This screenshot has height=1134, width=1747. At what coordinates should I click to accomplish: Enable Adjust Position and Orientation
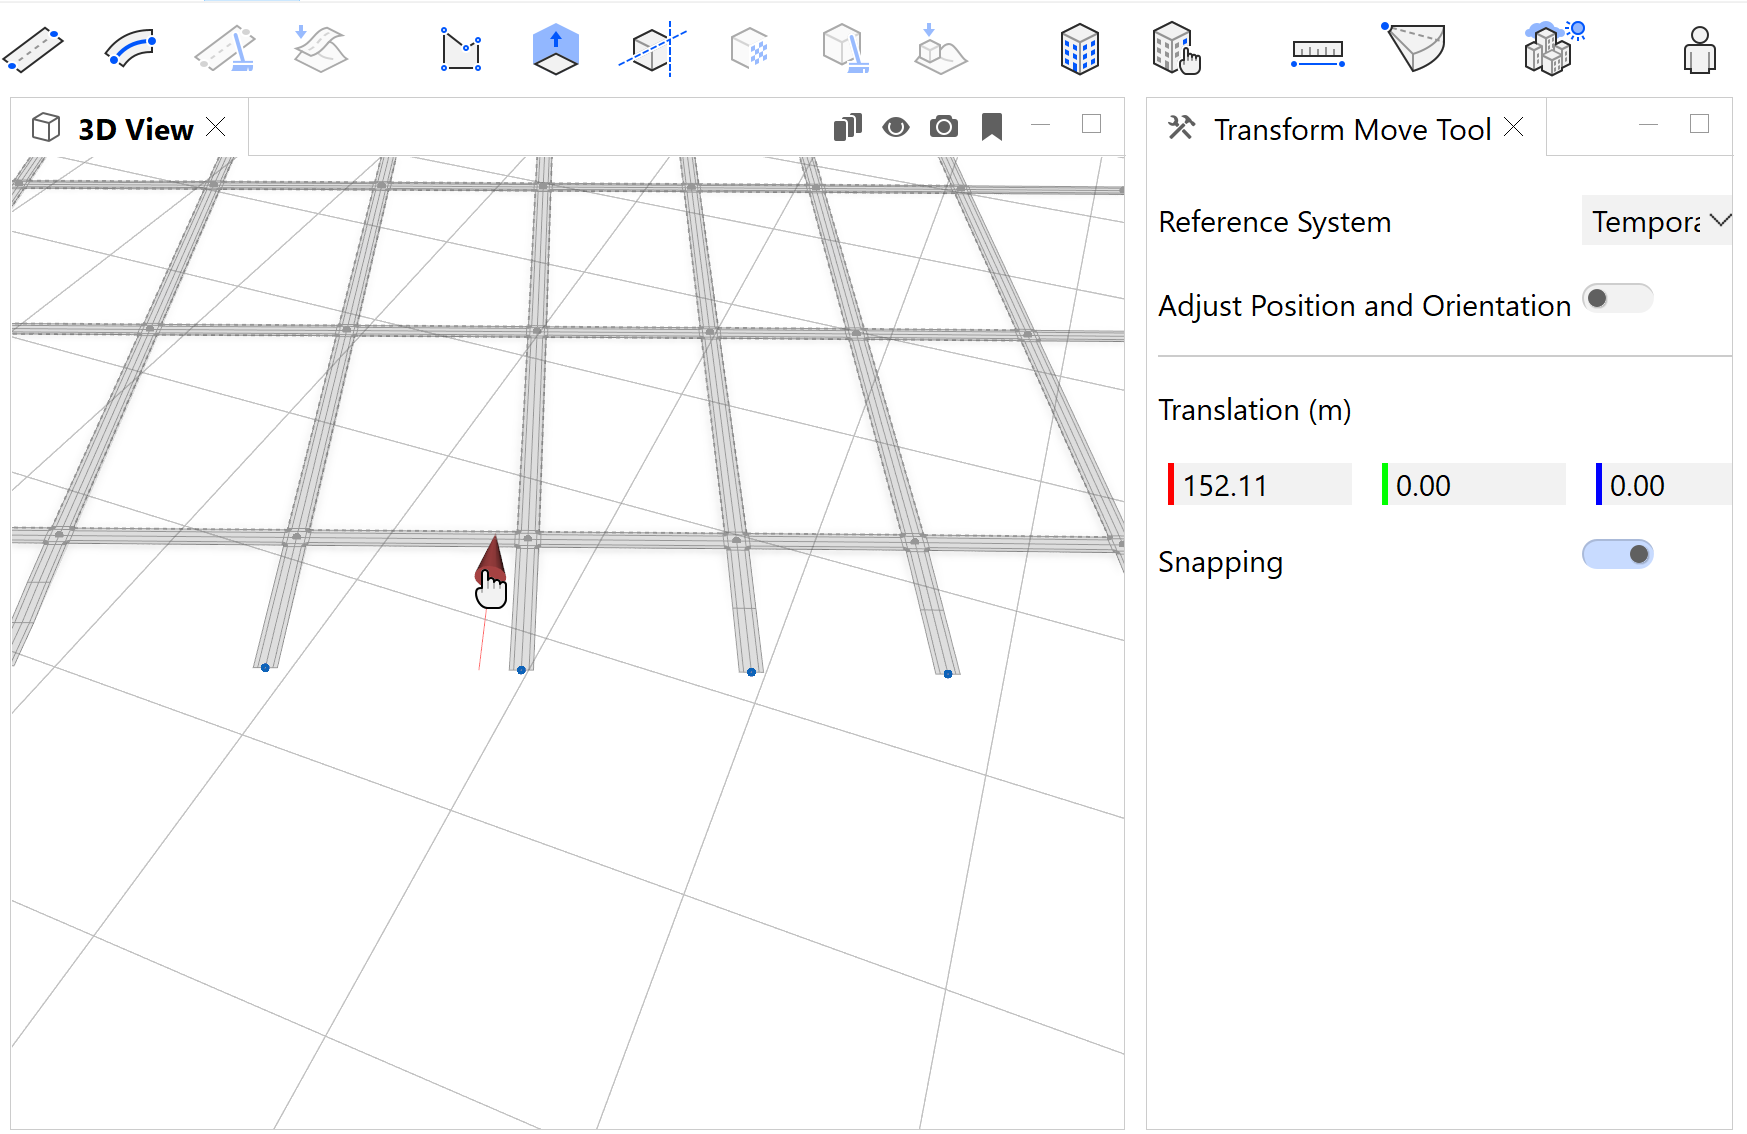pyautogui.click(x=1617, y=298)
